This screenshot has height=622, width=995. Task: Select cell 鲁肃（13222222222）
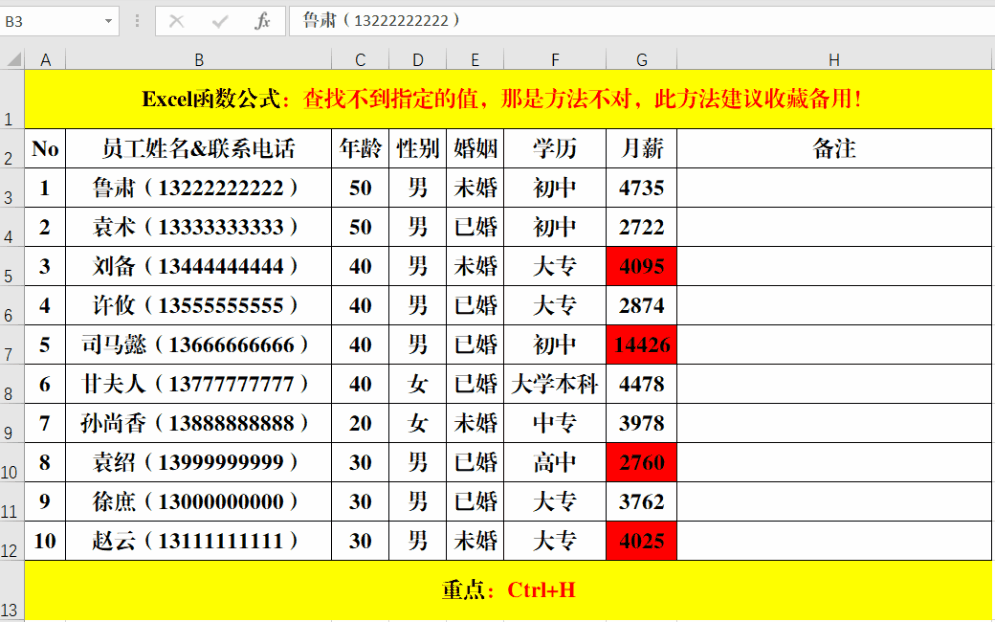click(199, 188)
